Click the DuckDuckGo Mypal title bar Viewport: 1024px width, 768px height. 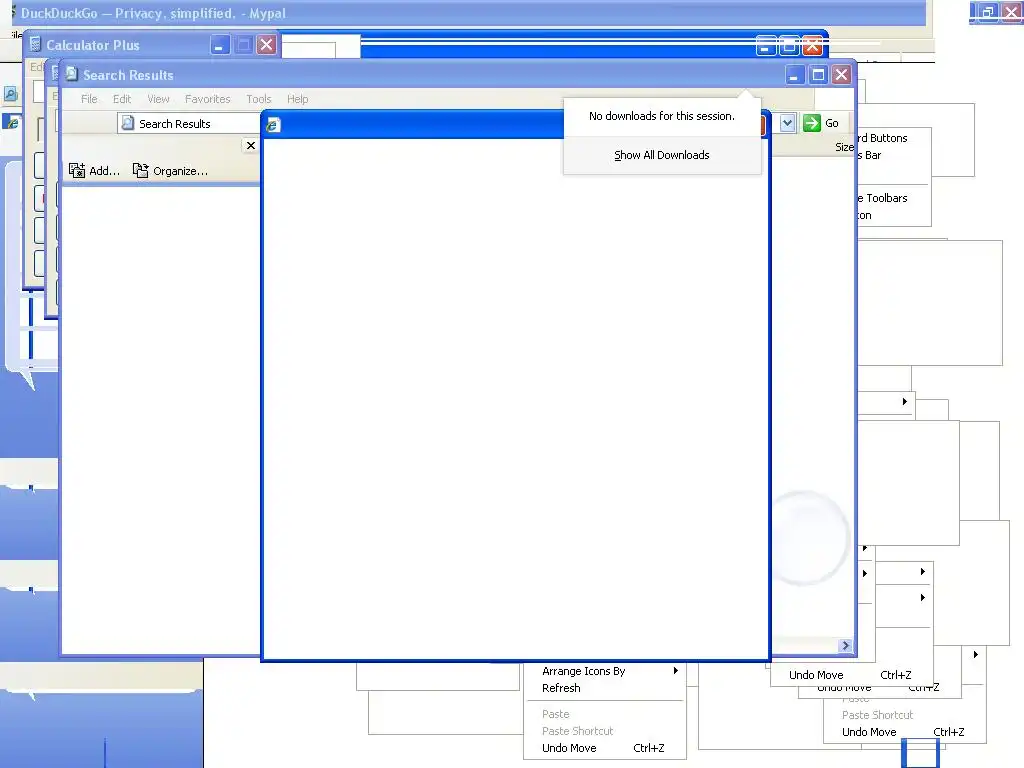[x=468, y=13]
